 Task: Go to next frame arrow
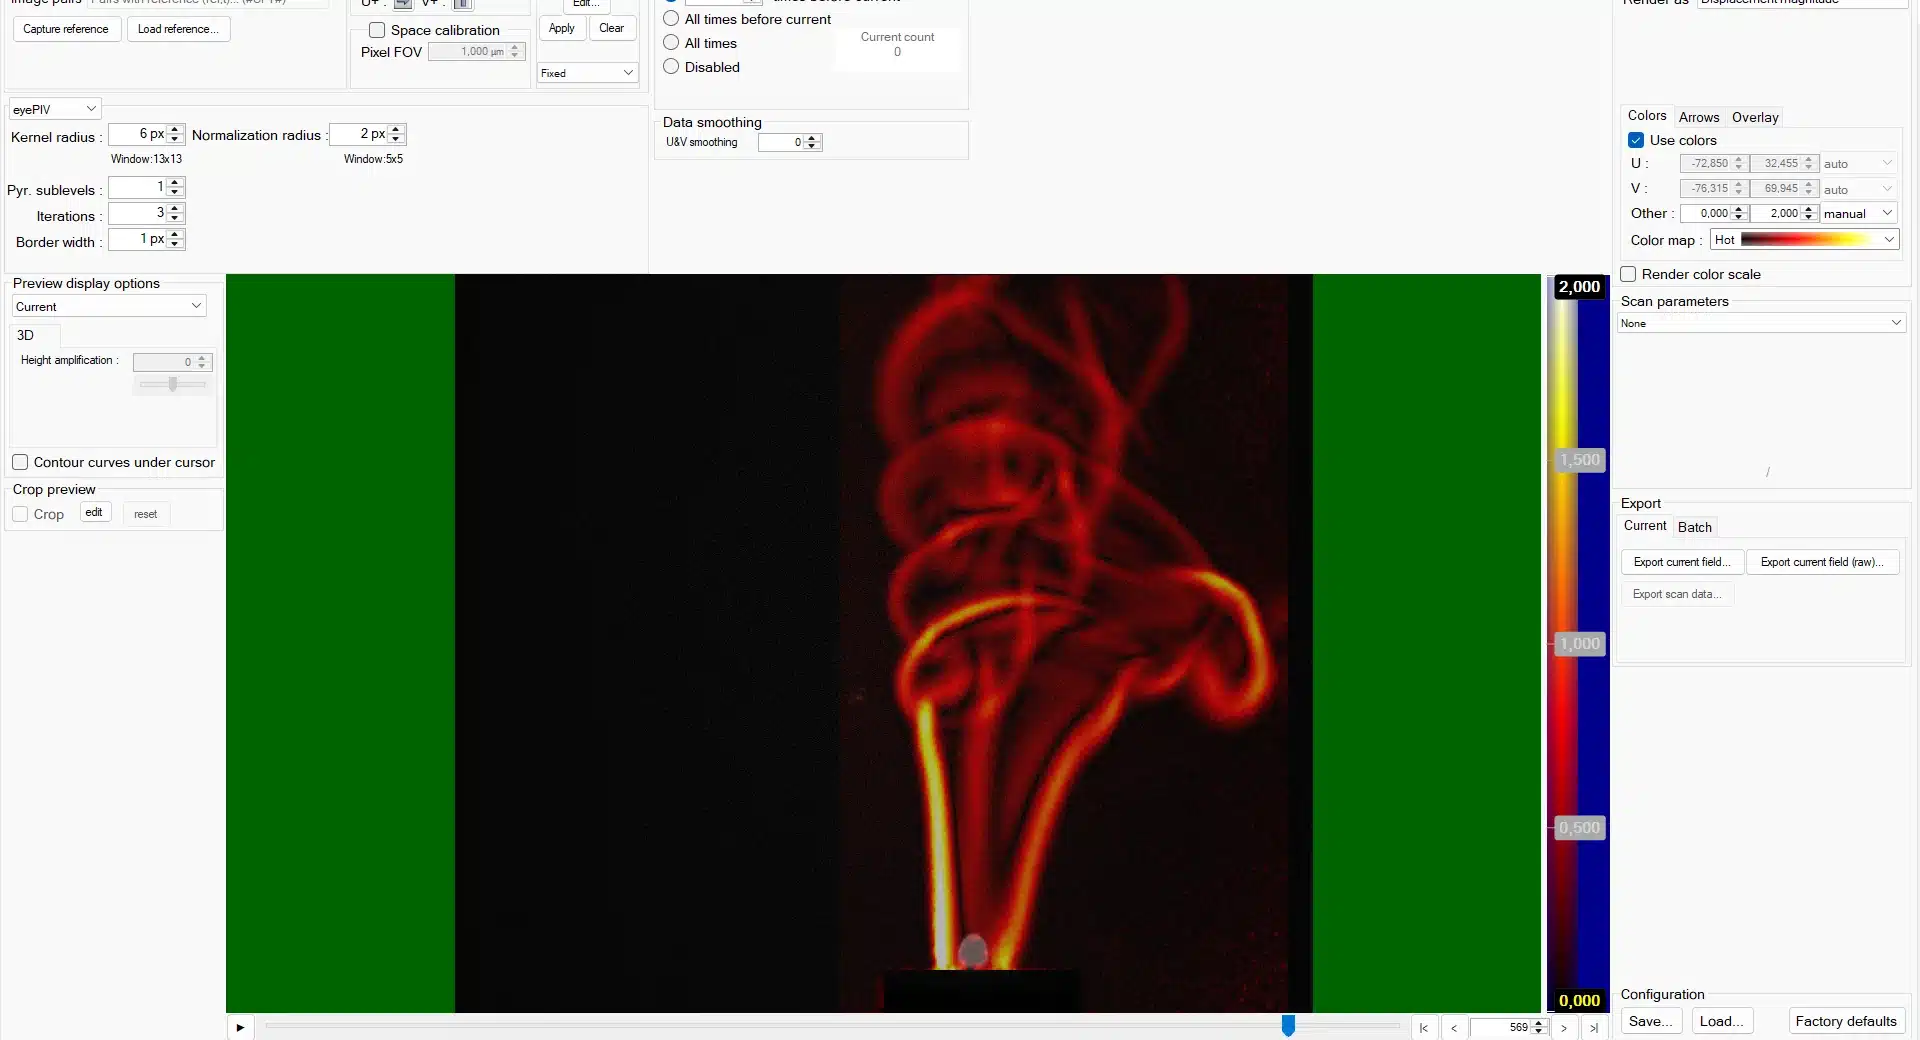coord(1564,1027)
